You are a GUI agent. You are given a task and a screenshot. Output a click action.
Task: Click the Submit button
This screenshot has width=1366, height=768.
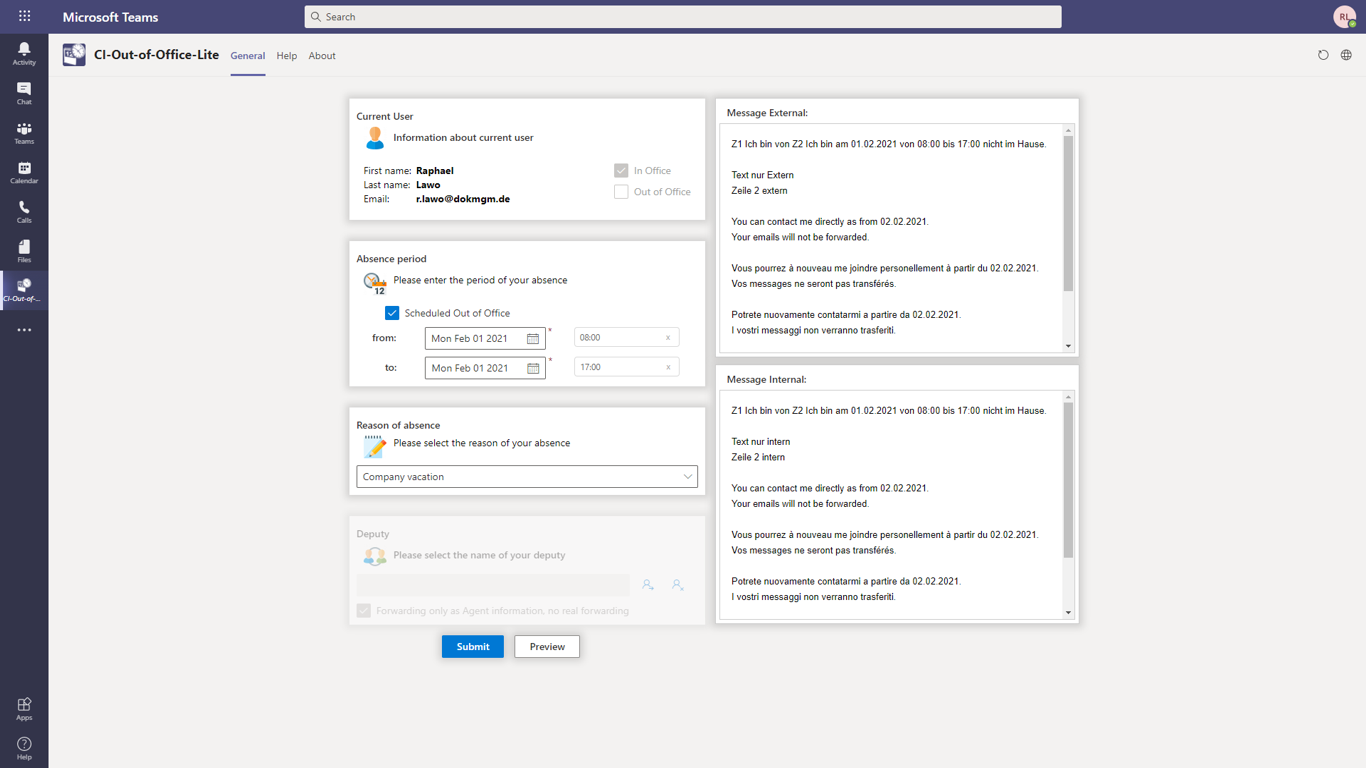click(473, 647)
